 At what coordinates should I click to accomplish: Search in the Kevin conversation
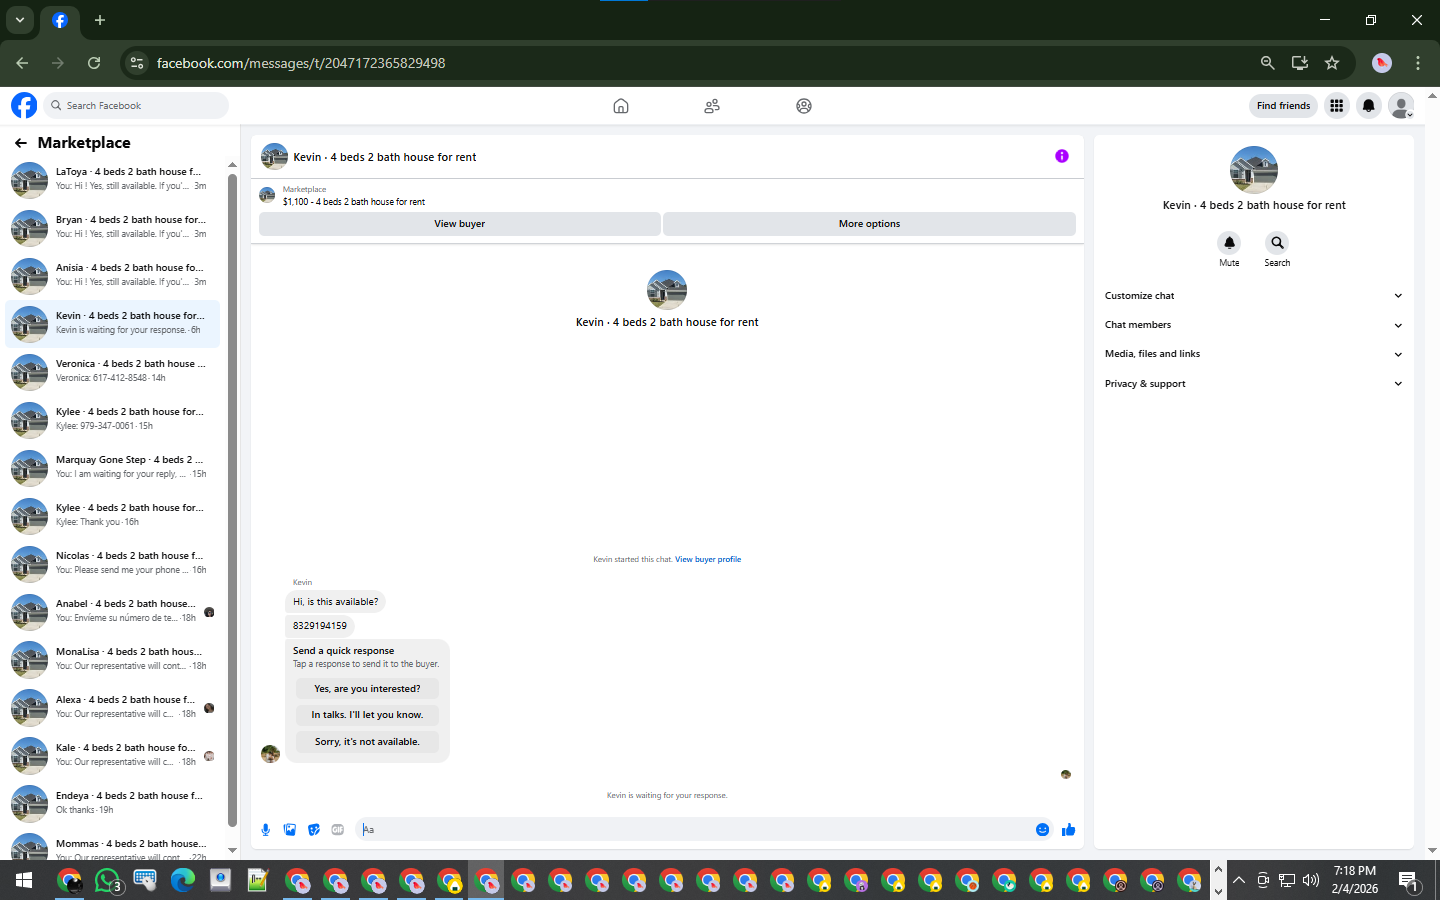(1277, 243)
